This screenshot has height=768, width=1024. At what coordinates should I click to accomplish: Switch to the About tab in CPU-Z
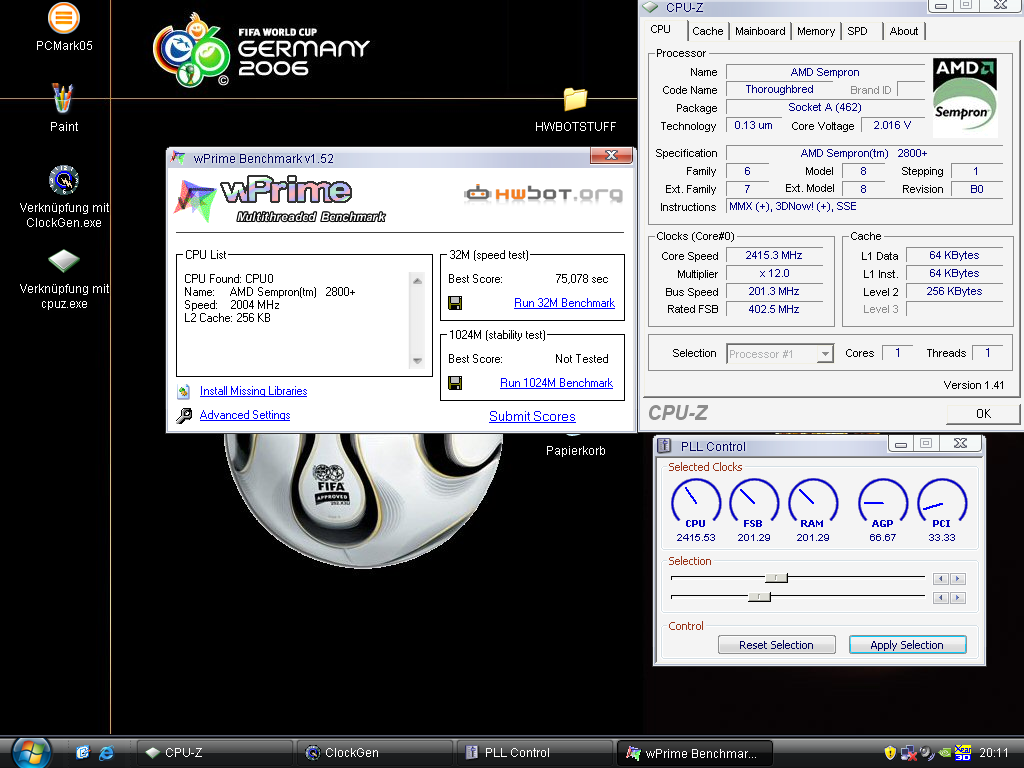click(904, 31)
